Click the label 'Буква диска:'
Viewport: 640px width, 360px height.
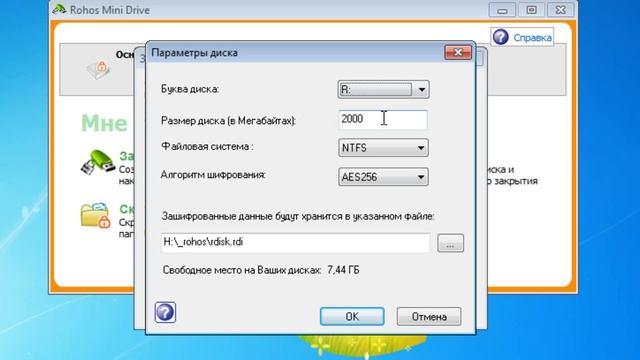(x=190, y=89)
